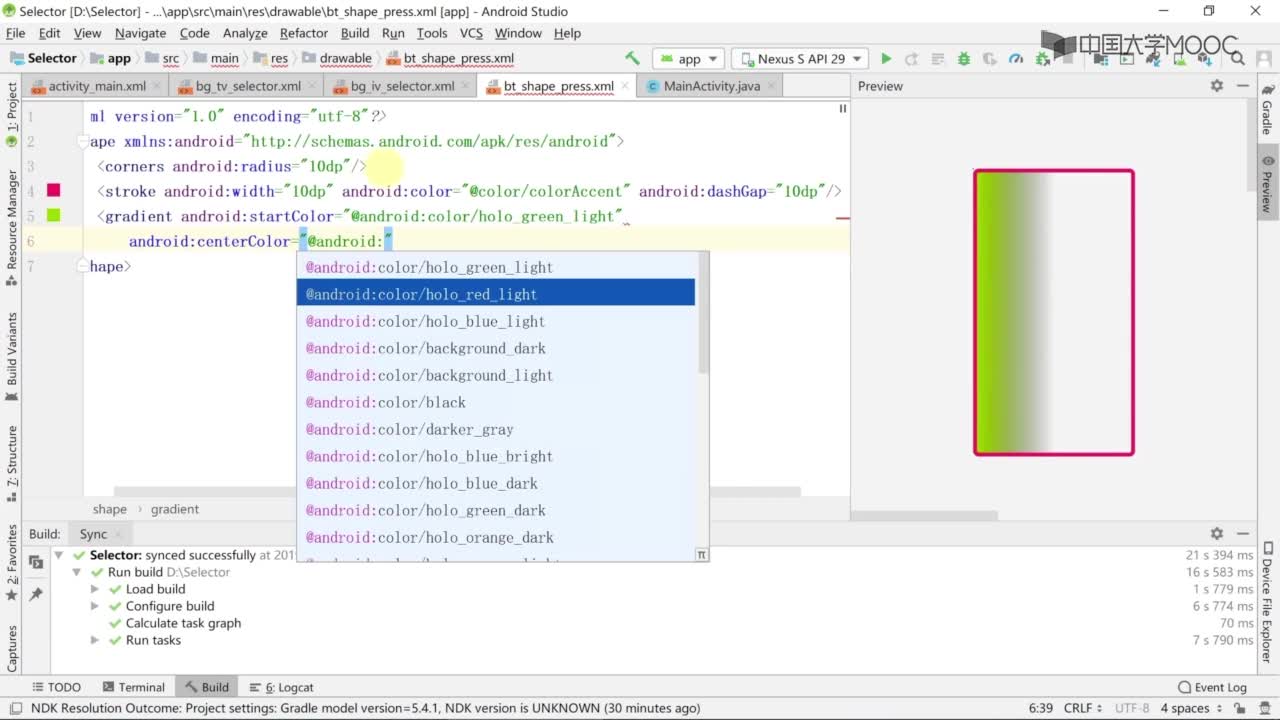This screenshot has height=720, width=1280.
Task: Open the Terminal tool window
Action: pyautogui.click(x=134, y=687)
